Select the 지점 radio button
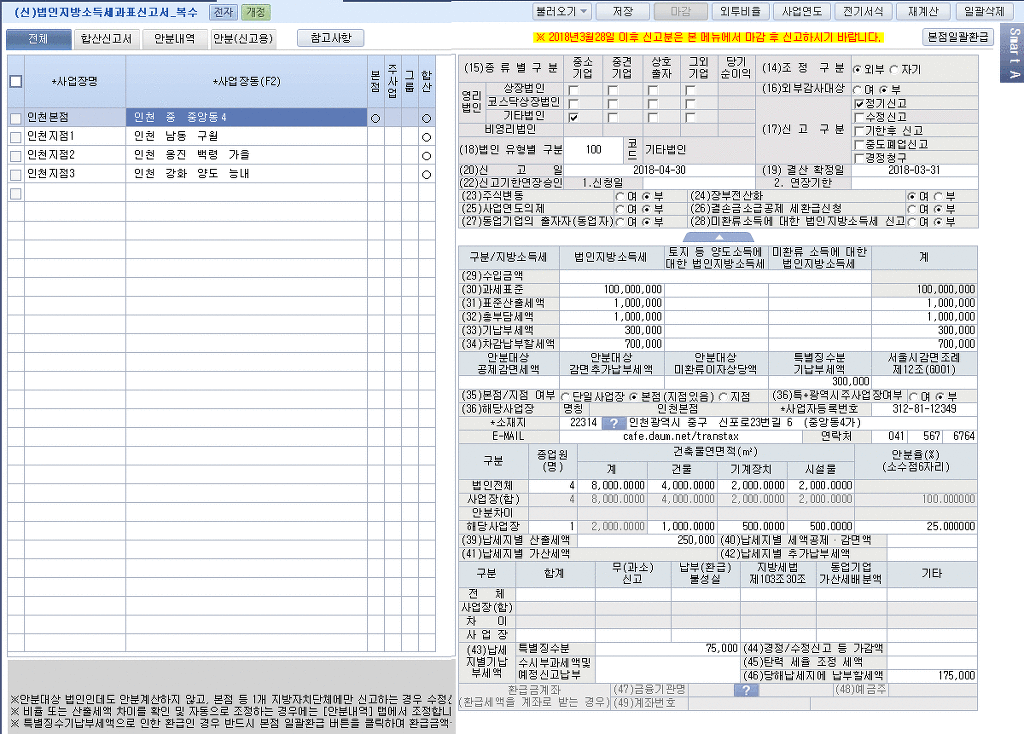 pyautogui.click(x=723, y=396)
